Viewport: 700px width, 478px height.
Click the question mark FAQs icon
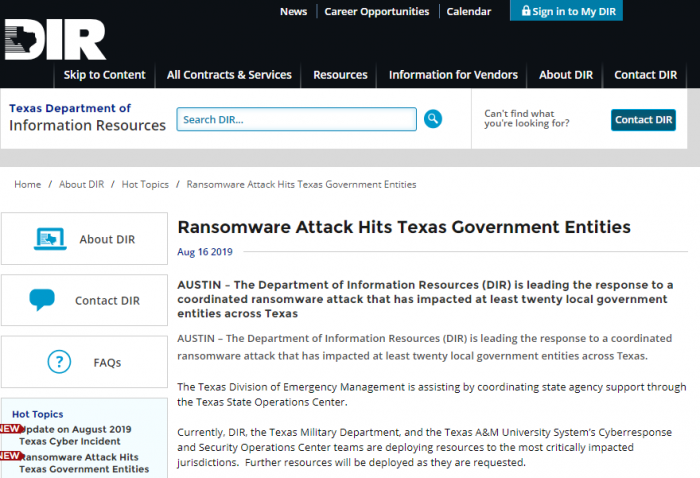pyautogui.click(x=59, y=361)
